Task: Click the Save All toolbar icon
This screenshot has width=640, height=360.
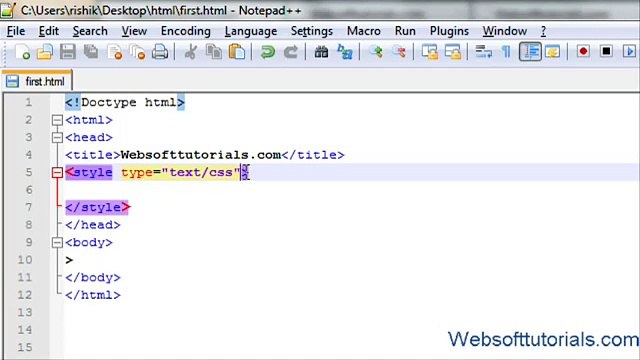Action: pos(91,52)
